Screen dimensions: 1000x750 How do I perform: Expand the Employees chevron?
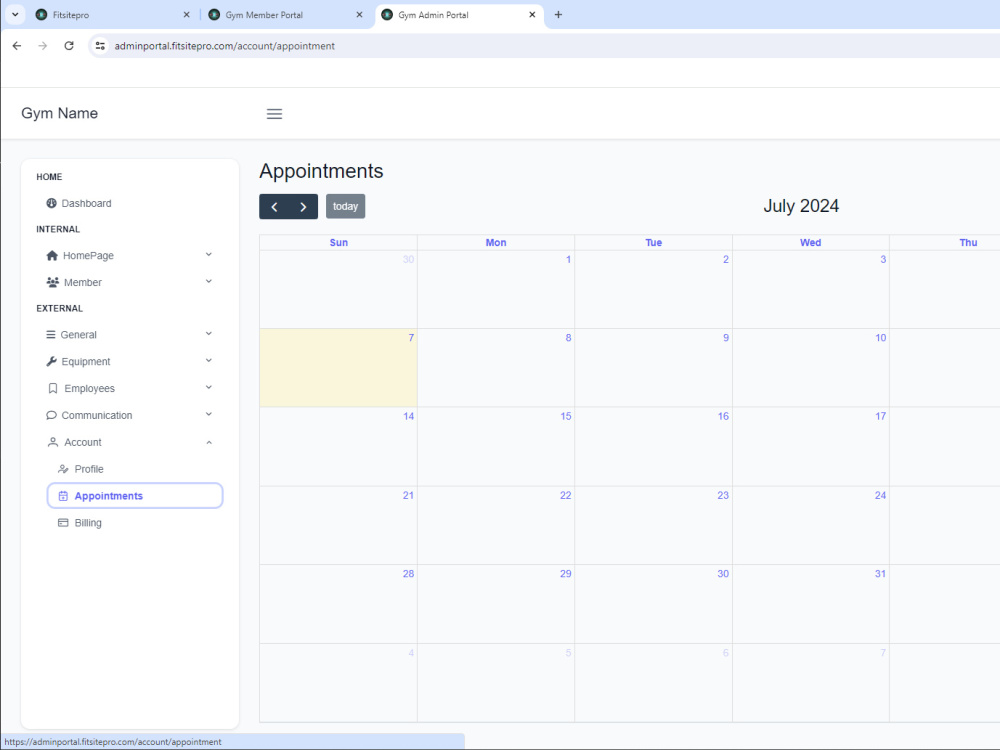click(x=209, y=387)
